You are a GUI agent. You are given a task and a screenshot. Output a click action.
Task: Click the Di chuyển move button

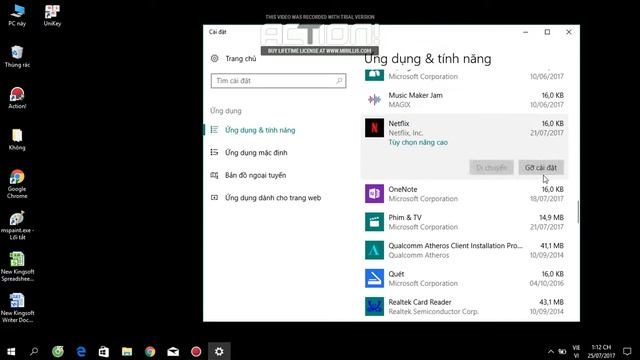pos(491,168)
